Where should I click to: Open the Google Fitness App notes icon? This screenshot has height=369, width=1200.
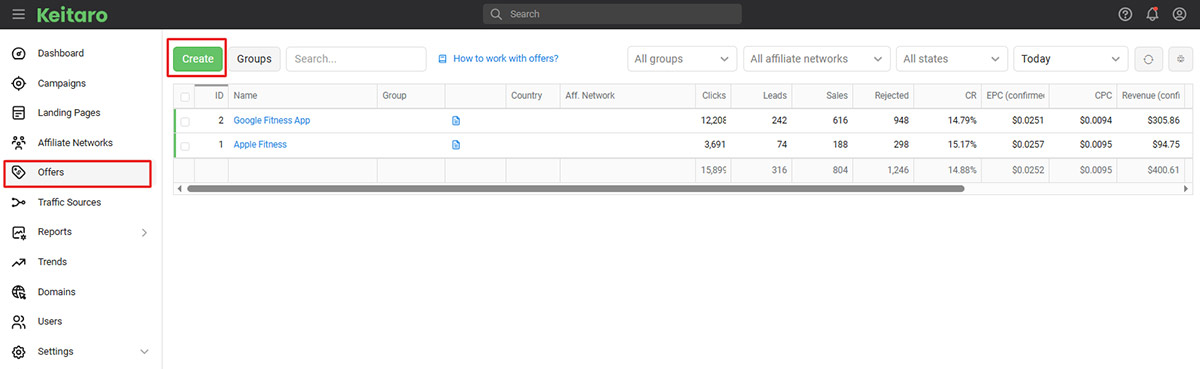pos(456,120)
